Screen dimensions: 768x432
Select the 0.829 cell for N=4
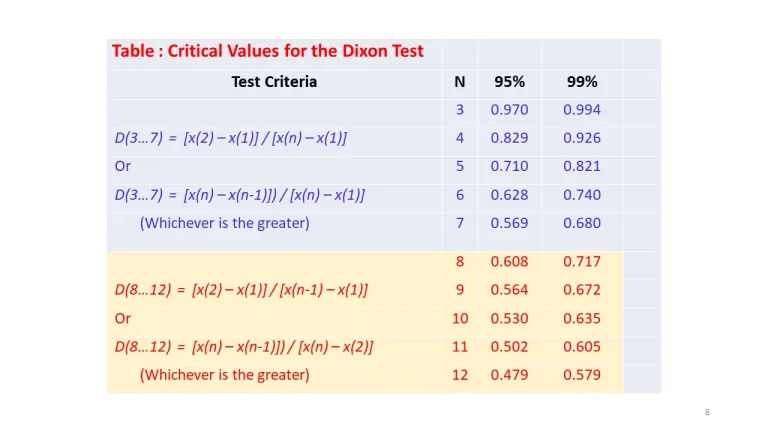(509, 138)
